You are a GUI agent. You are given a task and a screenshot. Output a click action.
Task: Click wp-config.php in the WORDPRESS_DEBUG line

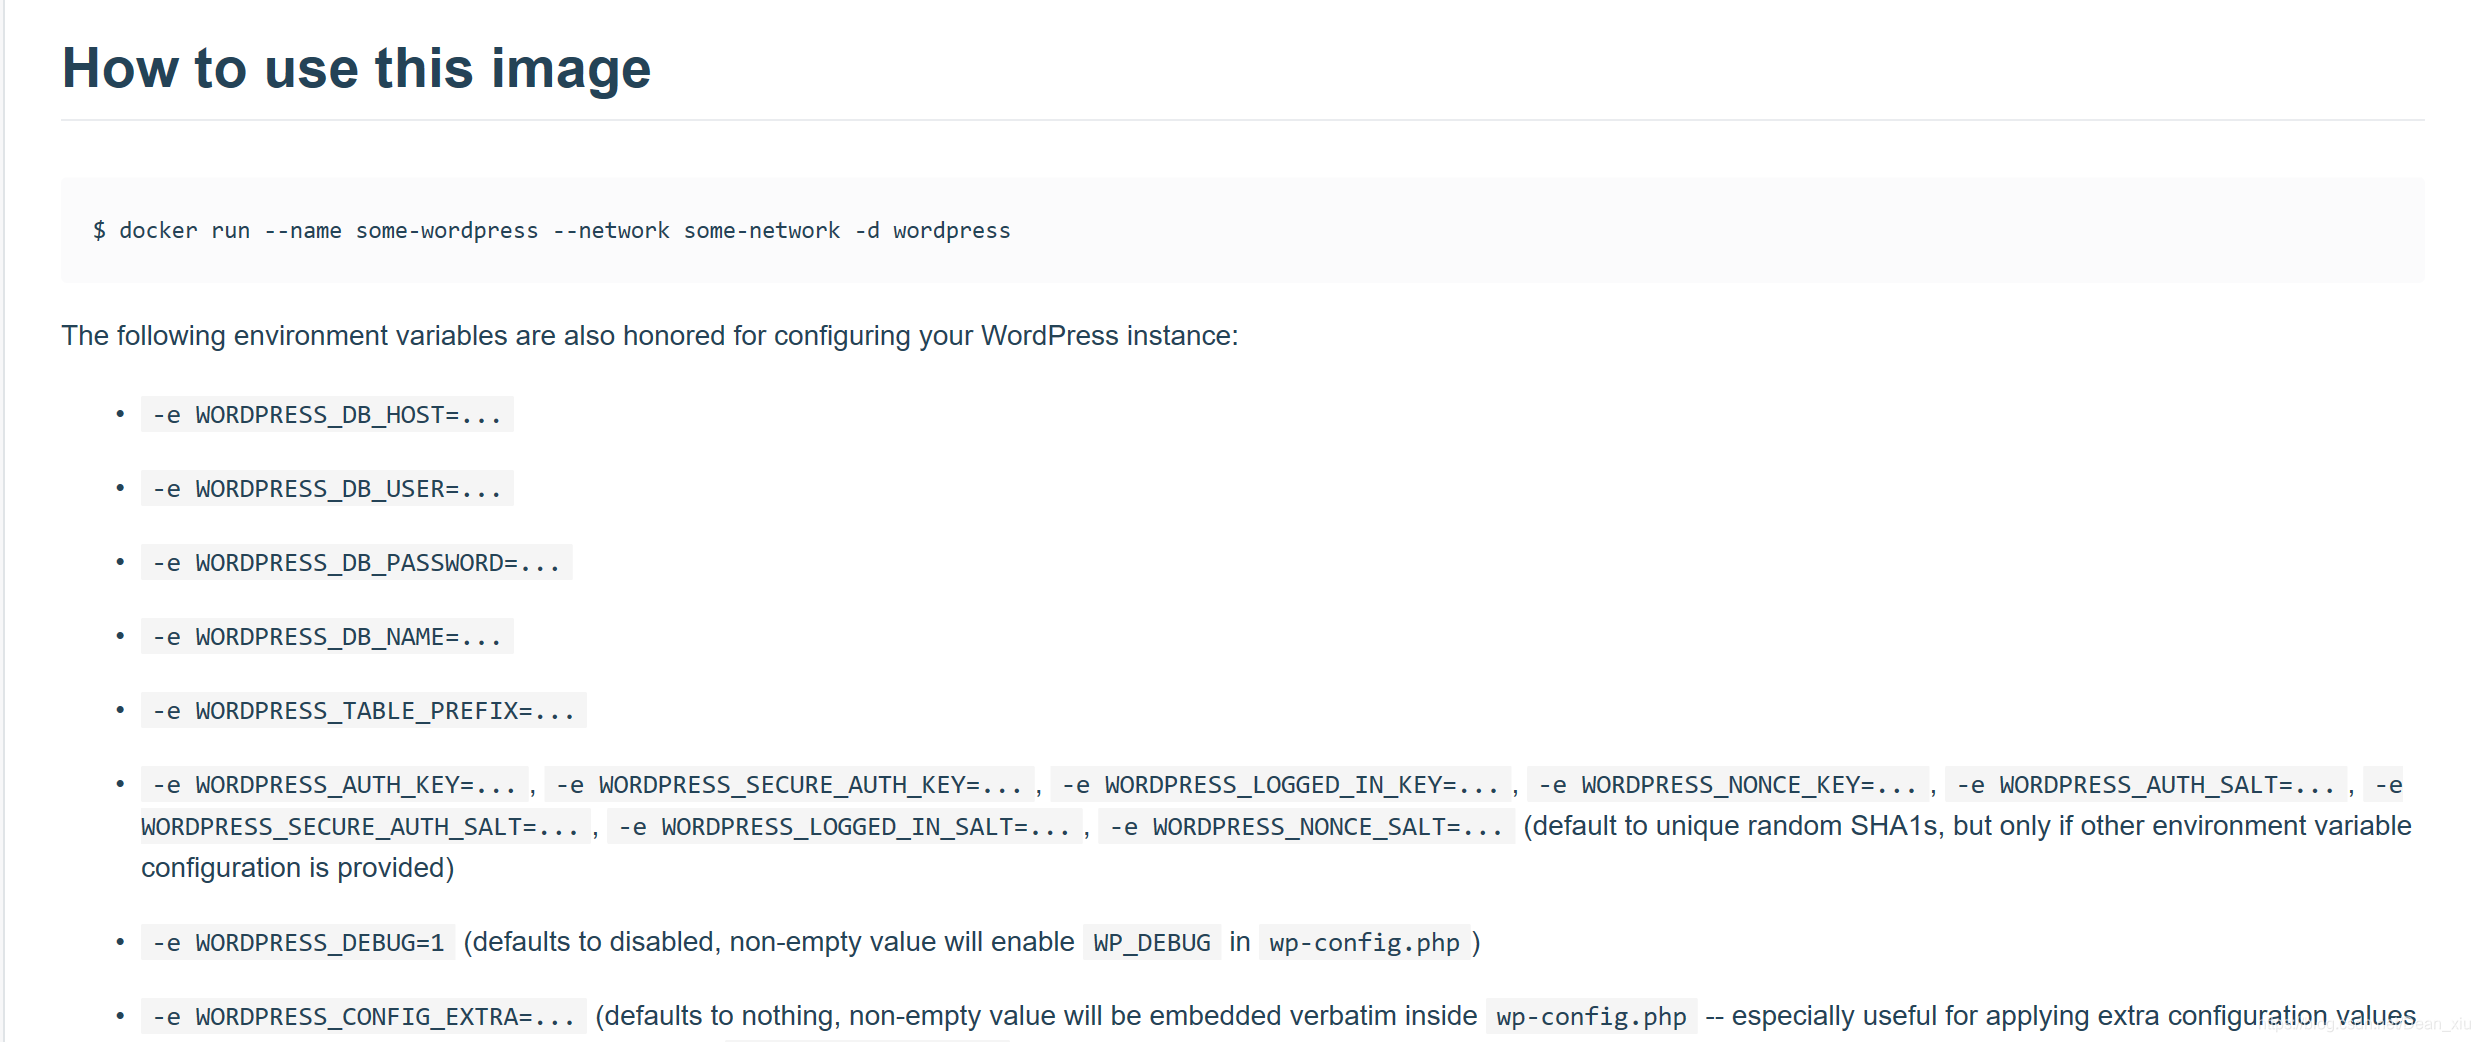click(1364, 942)
